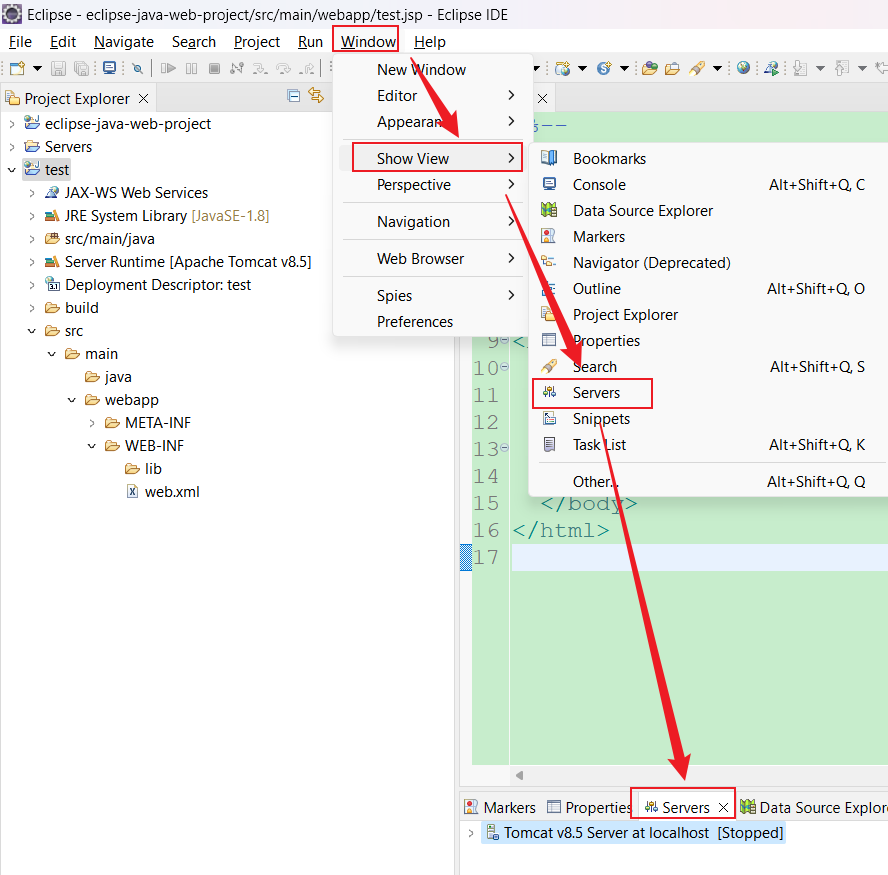Viewport: 888px width, 875px height.
Task: Switch to the Data Source Explorer tab
Action: click(x=814, y=807)
